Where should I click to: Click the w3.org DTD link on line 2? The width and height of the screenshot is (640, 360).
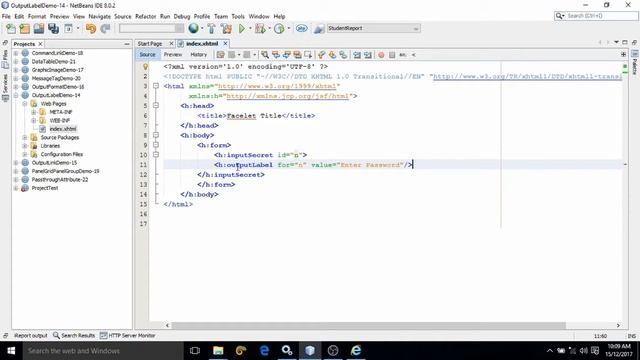click(x=527, y=76)
